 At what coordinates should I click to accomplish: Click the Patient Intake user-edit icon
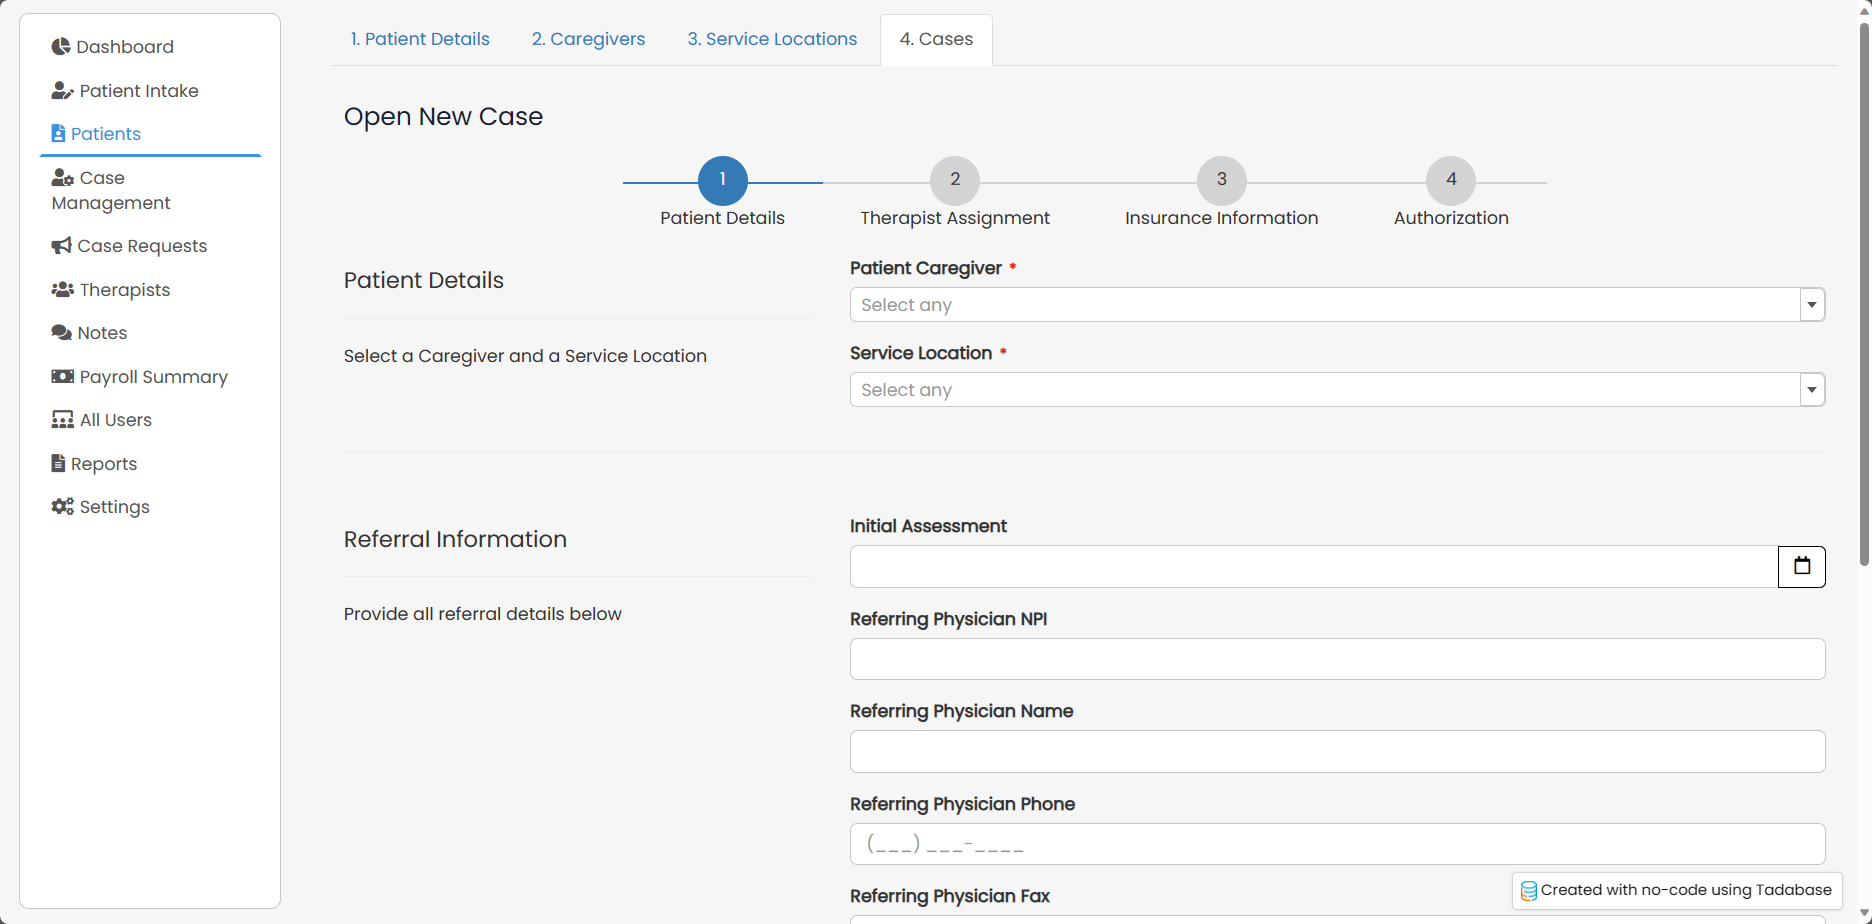pos(62,90)
